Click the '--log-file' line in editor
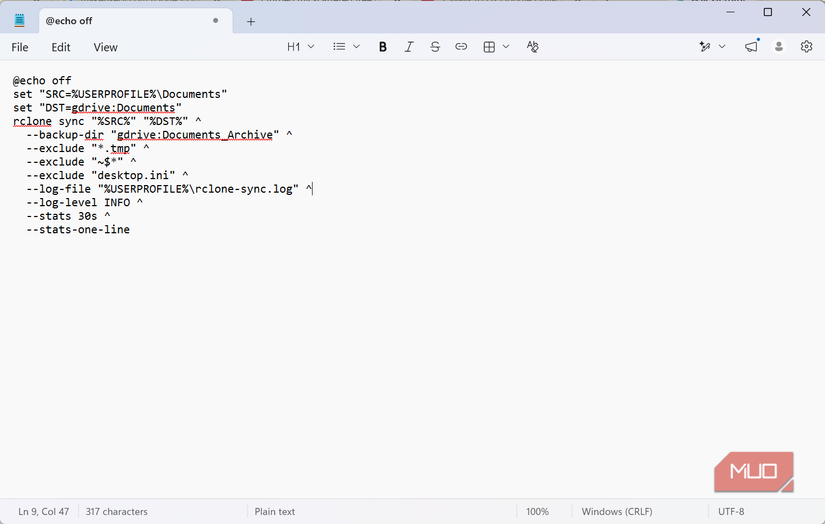This screenshot has height=524, width=825. (169, 189)
